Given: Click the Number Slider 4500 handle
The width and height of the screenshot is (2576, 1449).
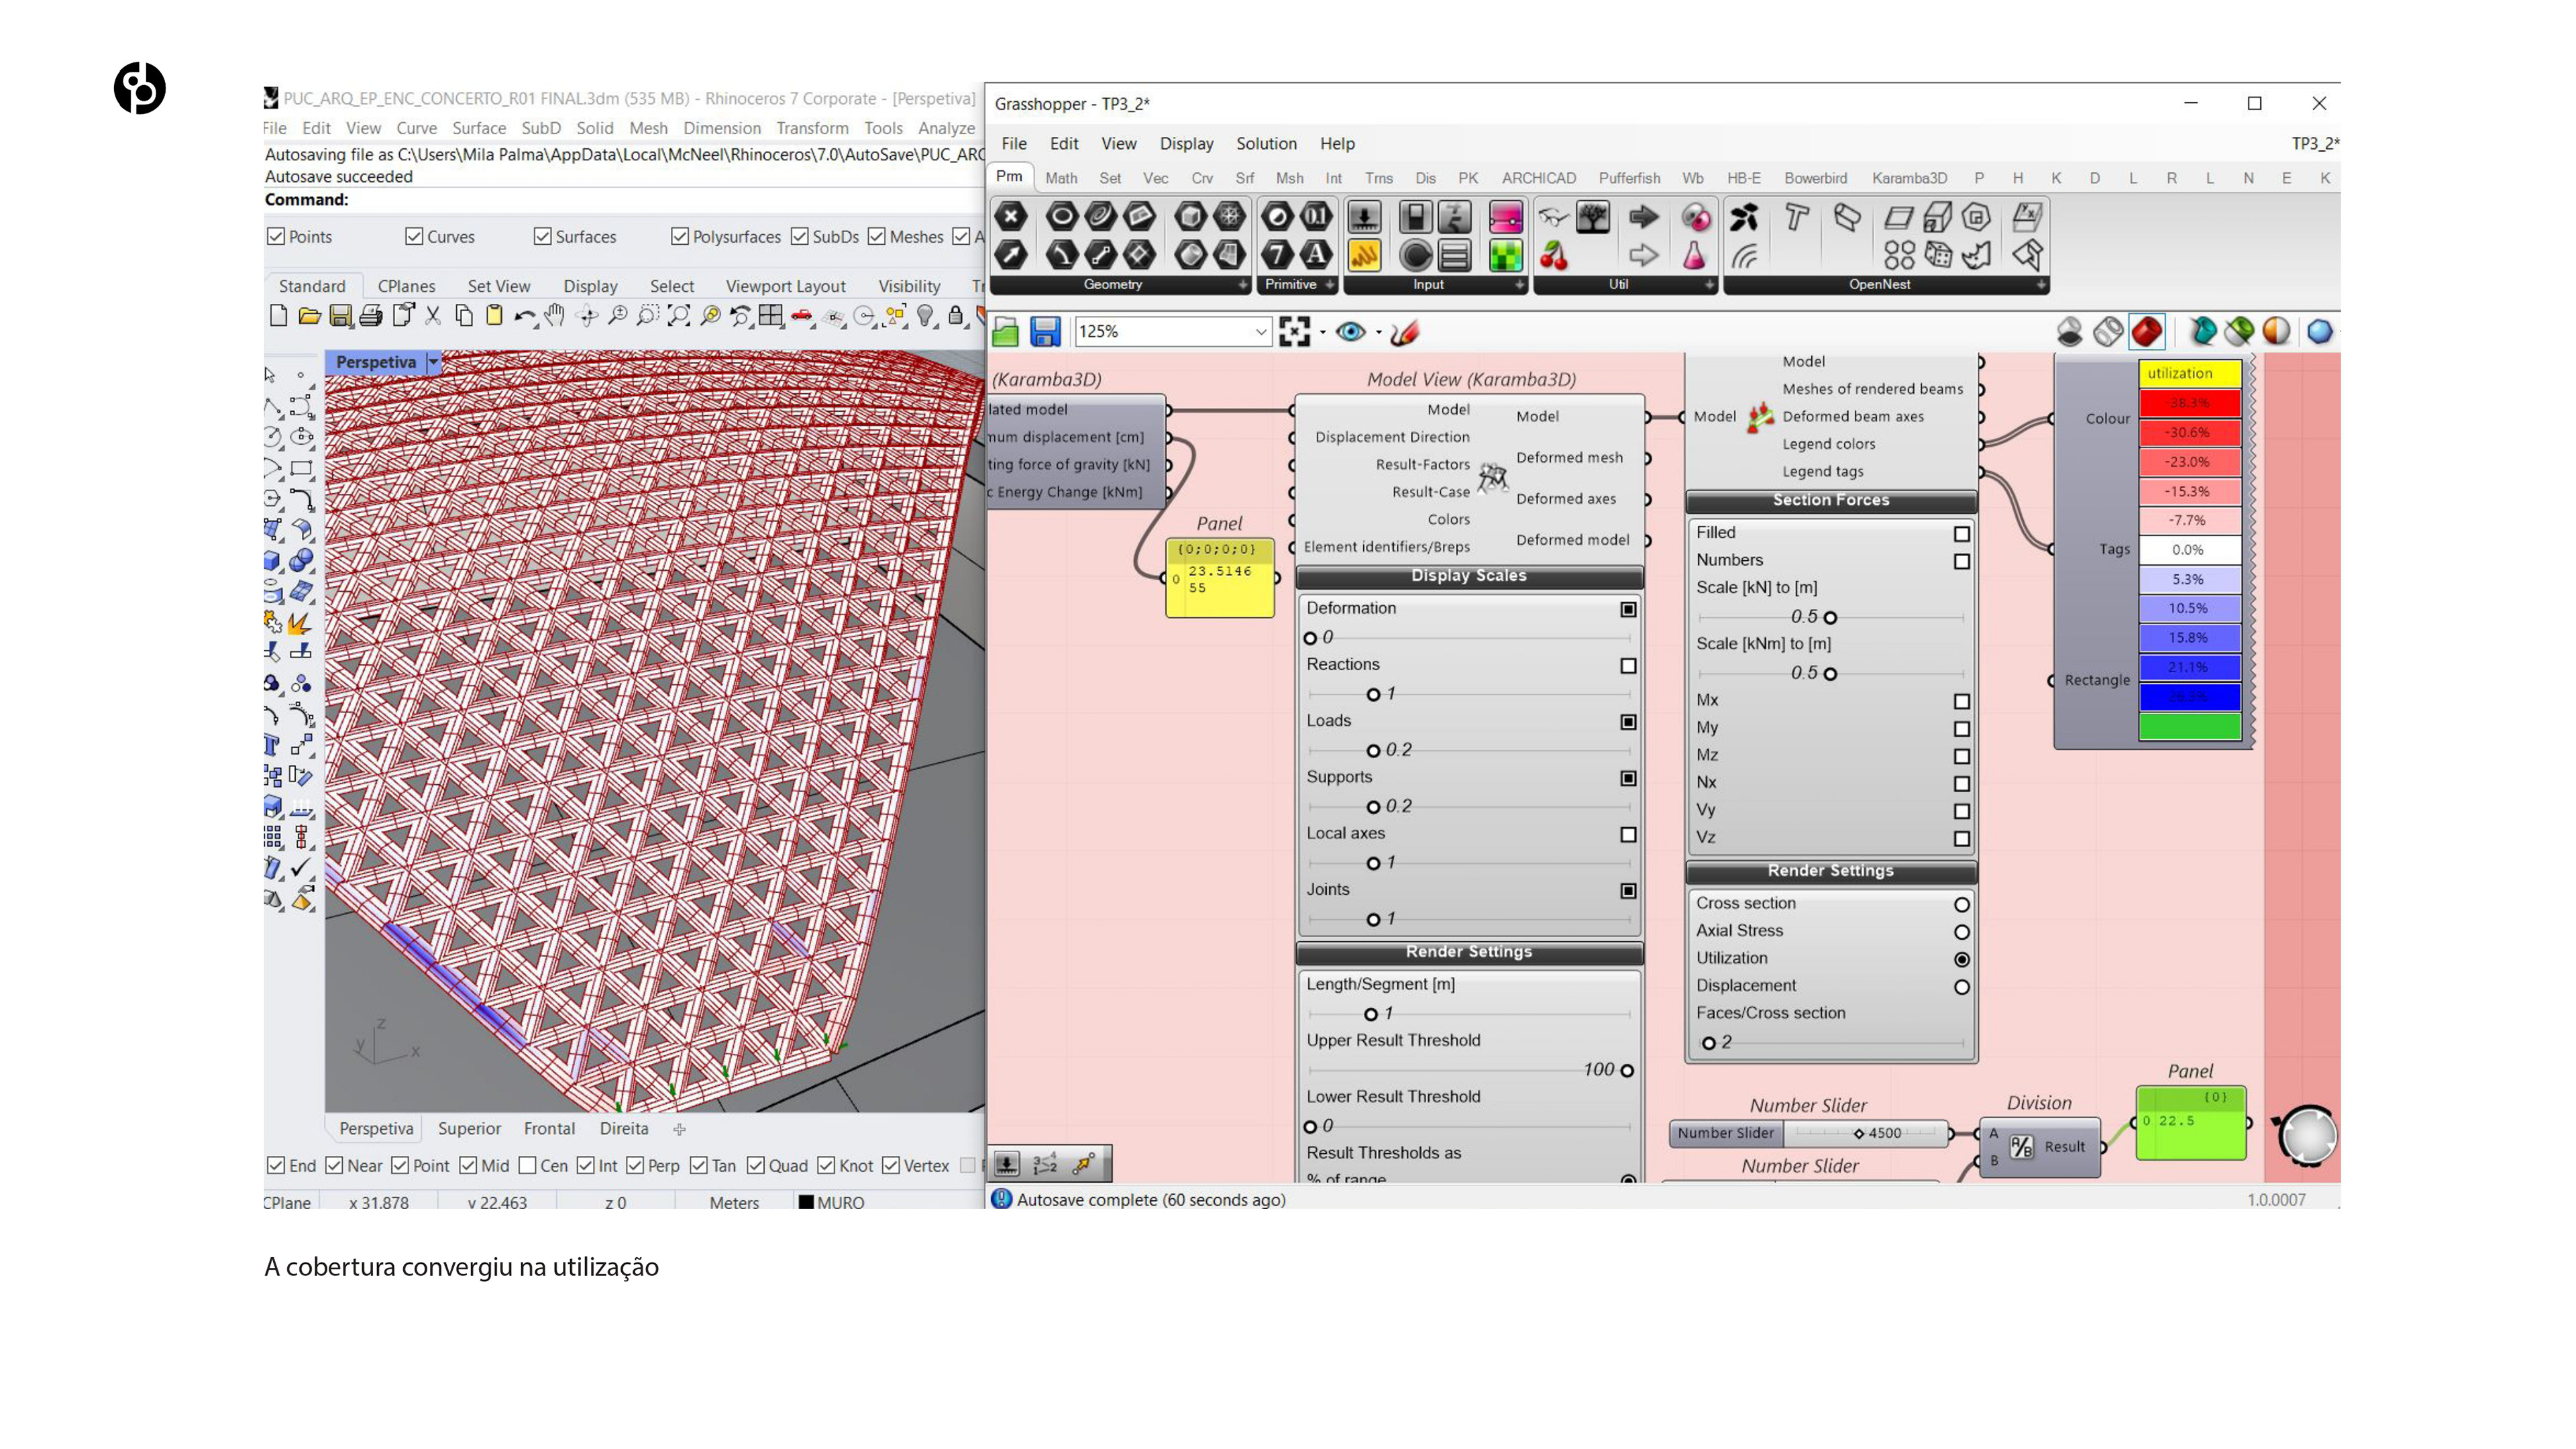Looking at the screenshot, I should (1859, 1133).
